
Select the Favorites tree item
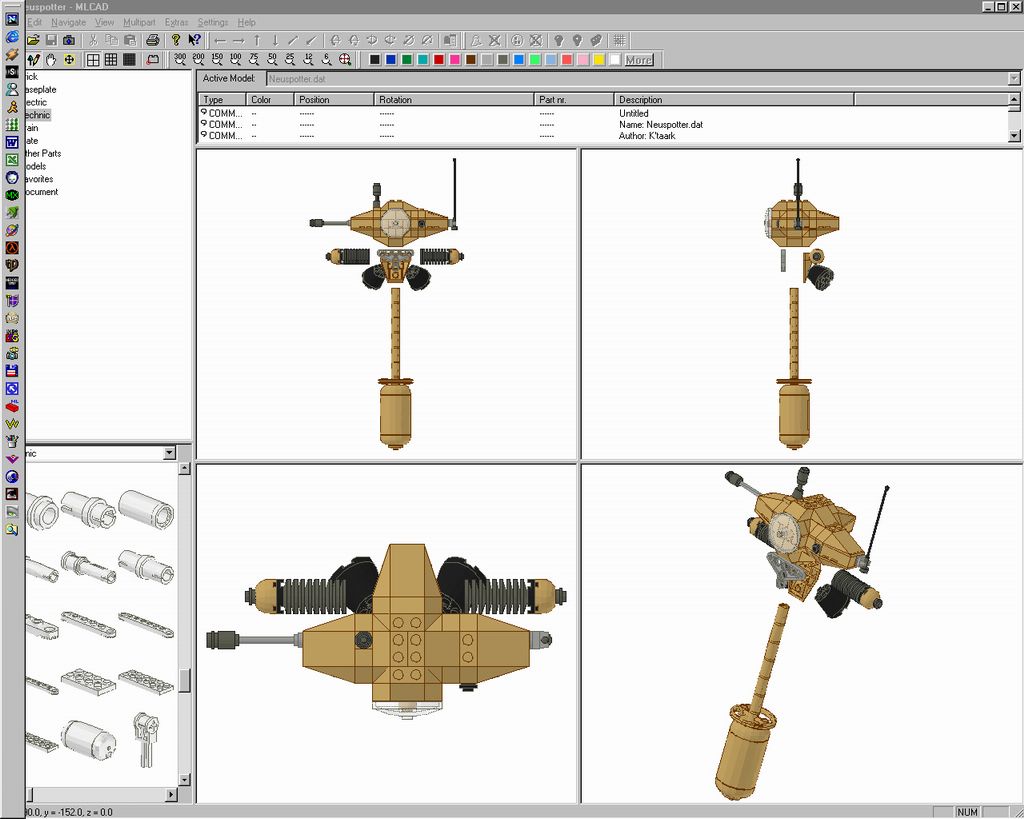39,179
